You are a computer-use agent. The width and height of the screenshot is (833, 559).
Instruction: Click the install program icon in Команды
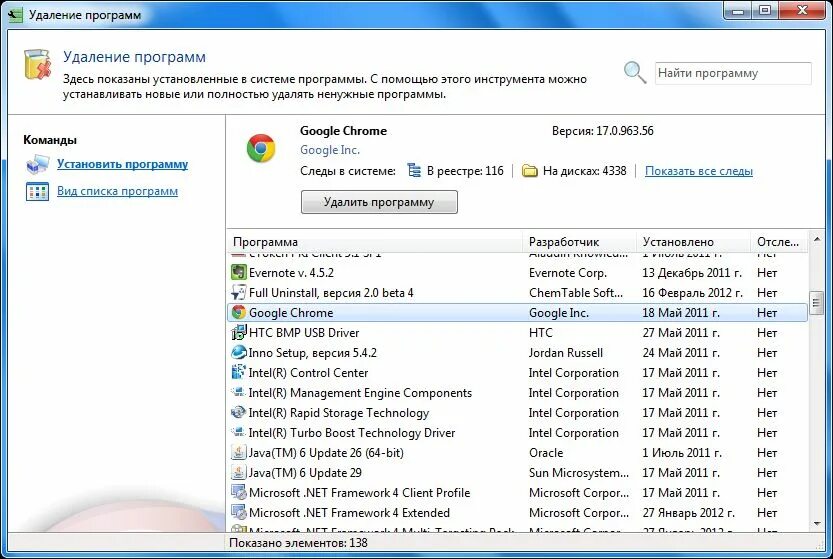[37, 164]
